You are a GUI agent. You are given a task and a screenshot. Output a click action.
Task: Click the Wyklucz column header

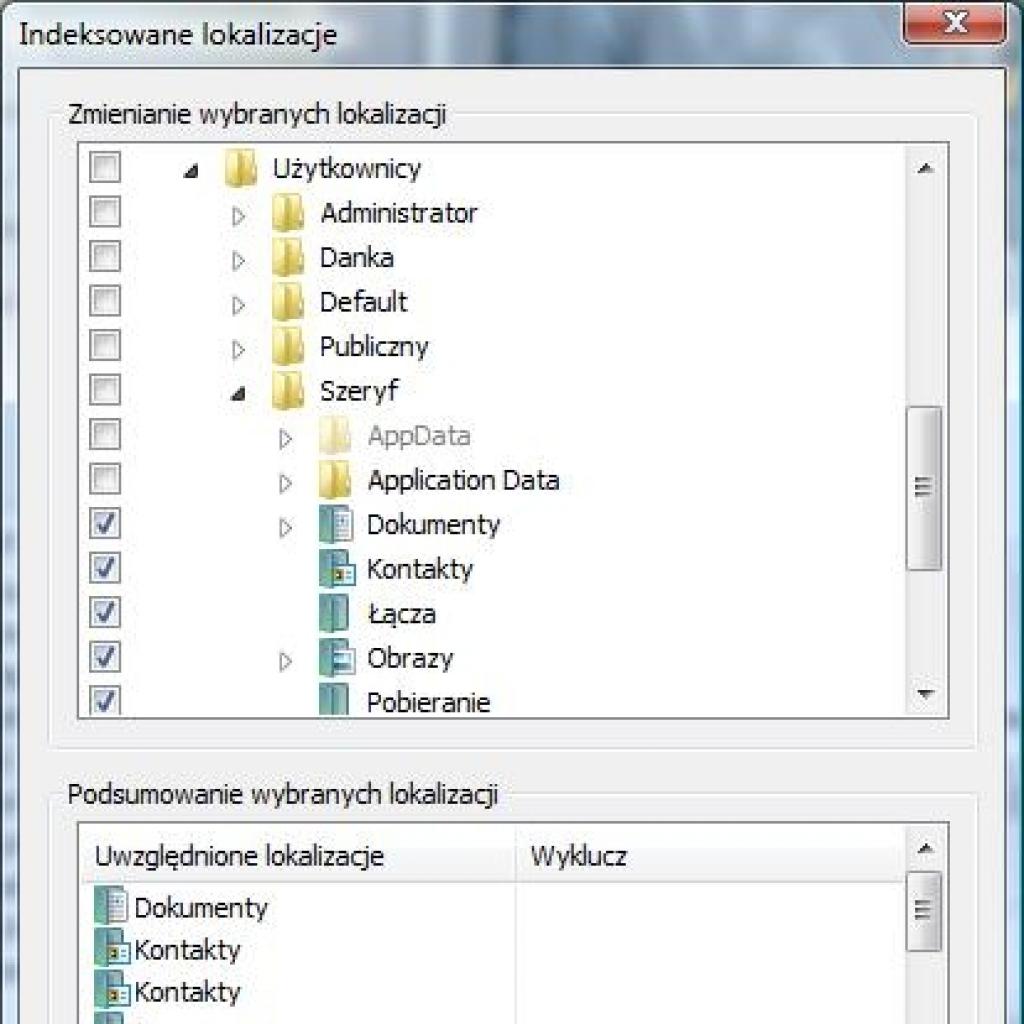pos(710,856)
